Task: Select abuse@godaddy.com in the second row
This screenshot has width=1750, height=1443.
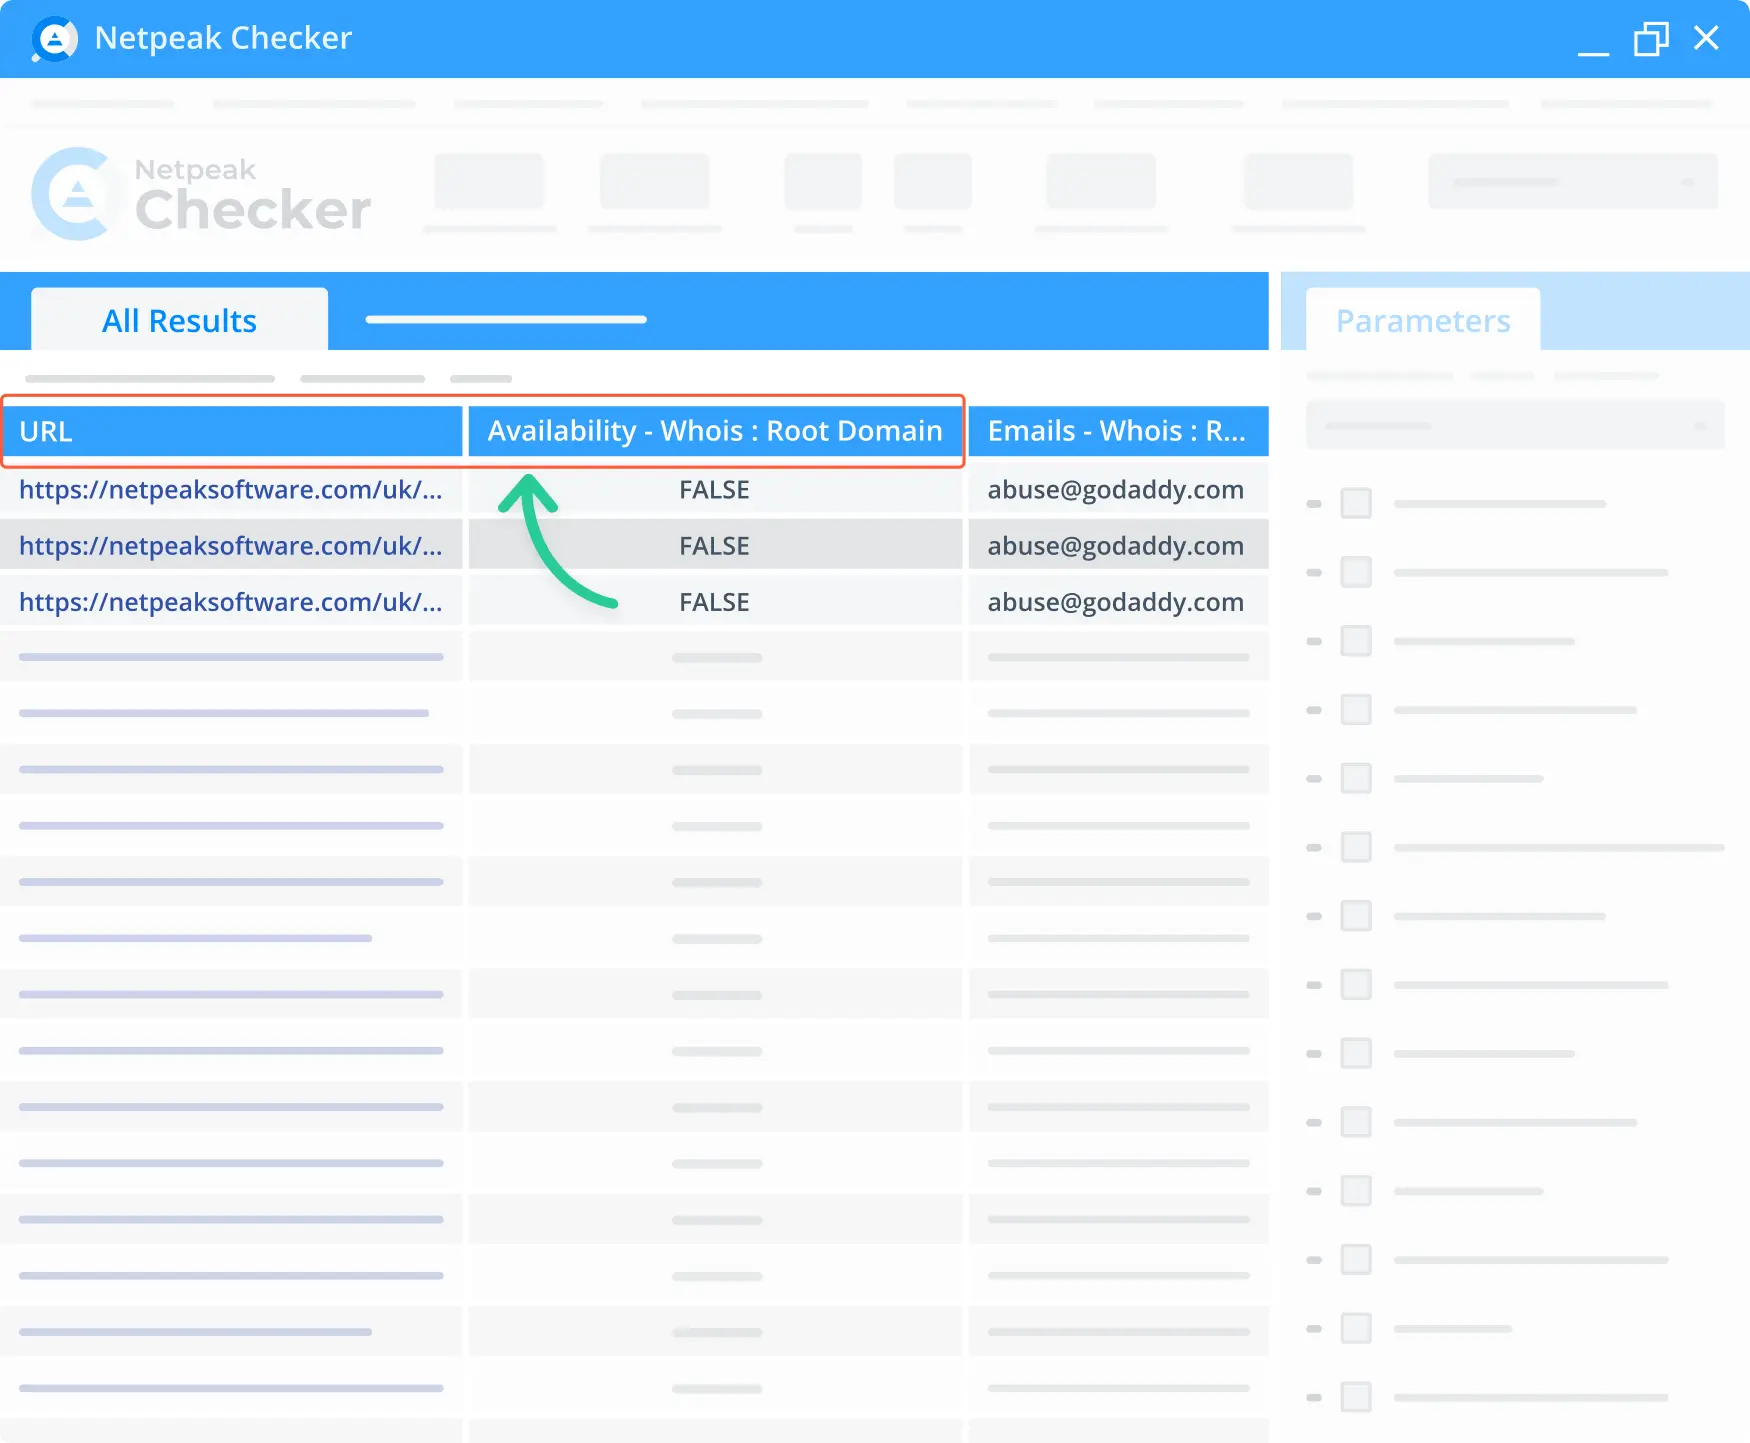Action: coord(1116,546)
